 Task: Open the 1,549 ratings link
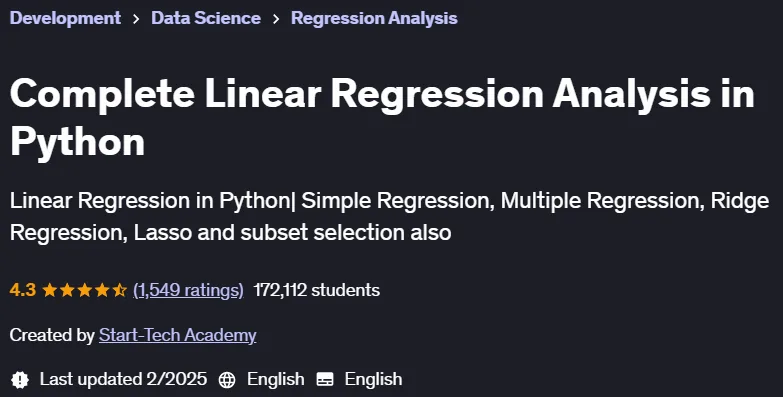[x=188, y=290]
